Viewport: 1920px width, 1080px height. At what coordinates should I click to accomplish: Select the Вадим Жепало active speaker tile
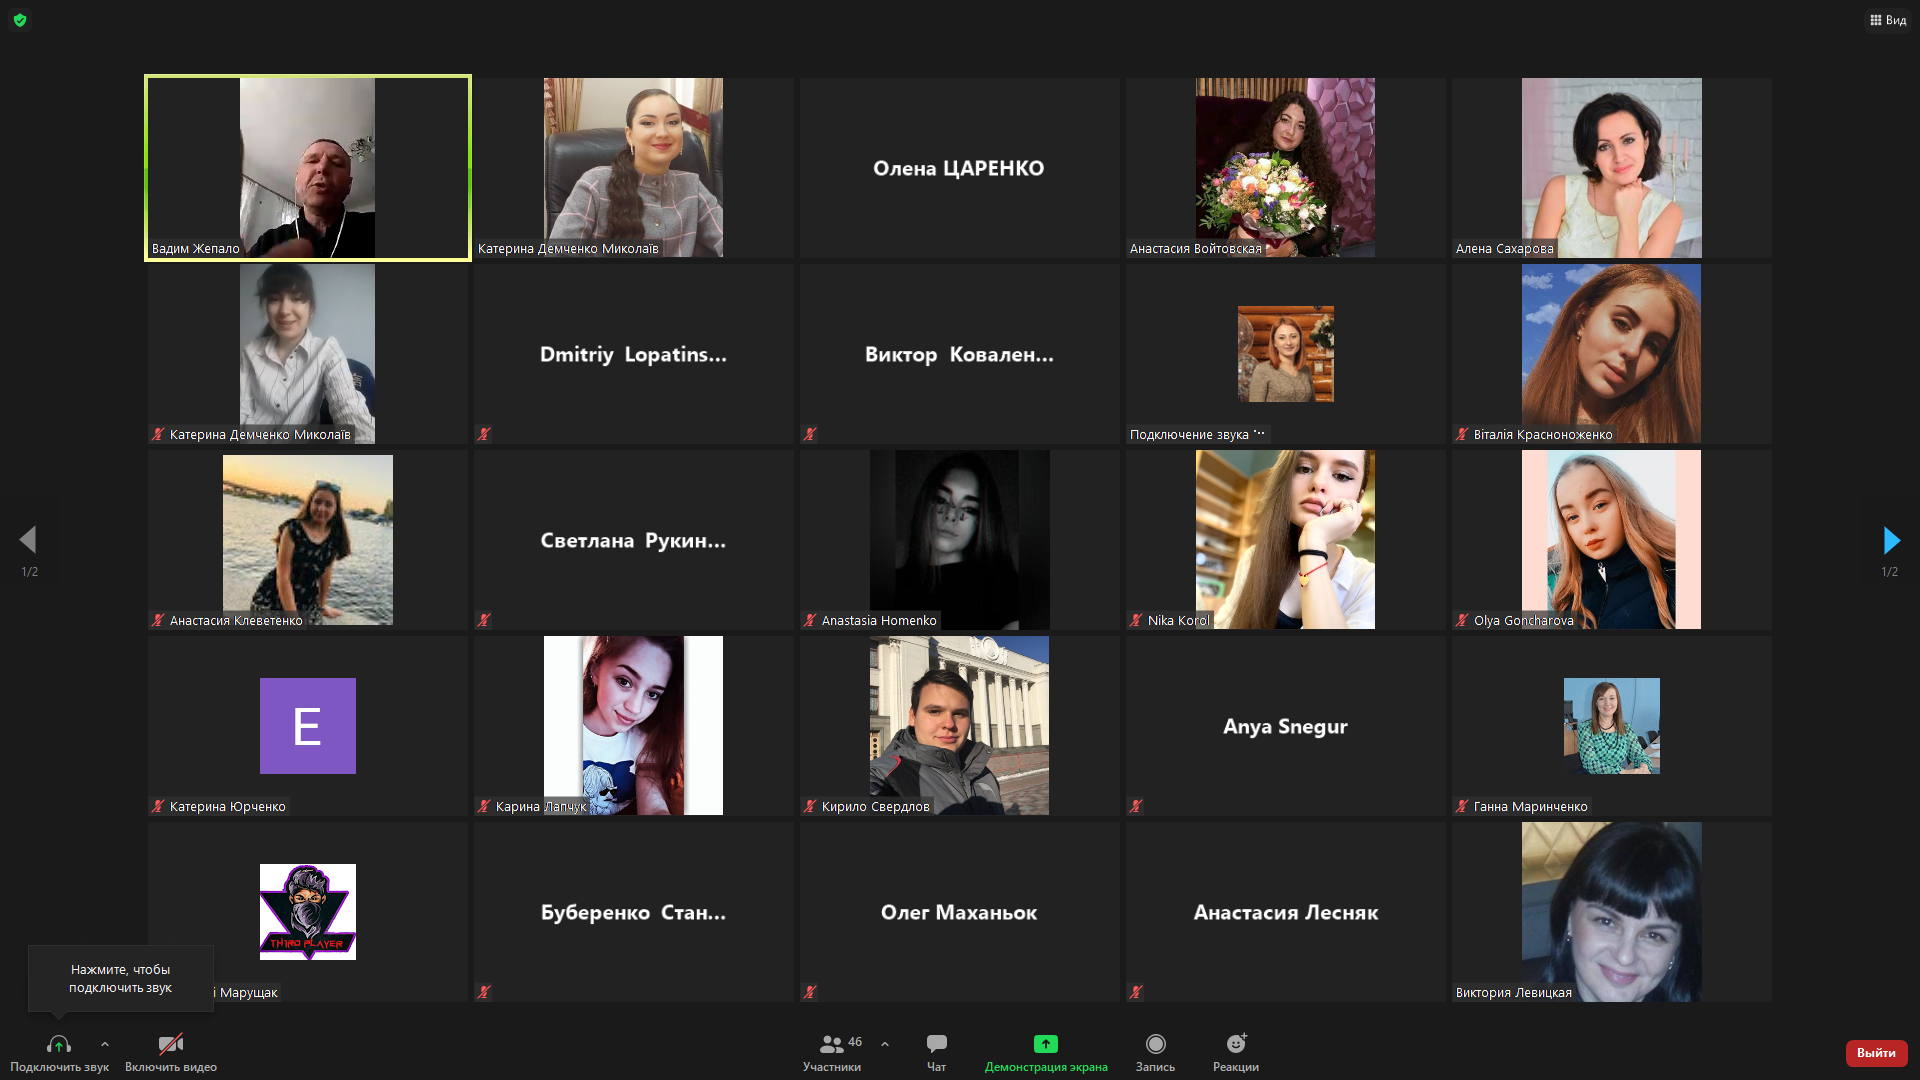pos(307,168)
